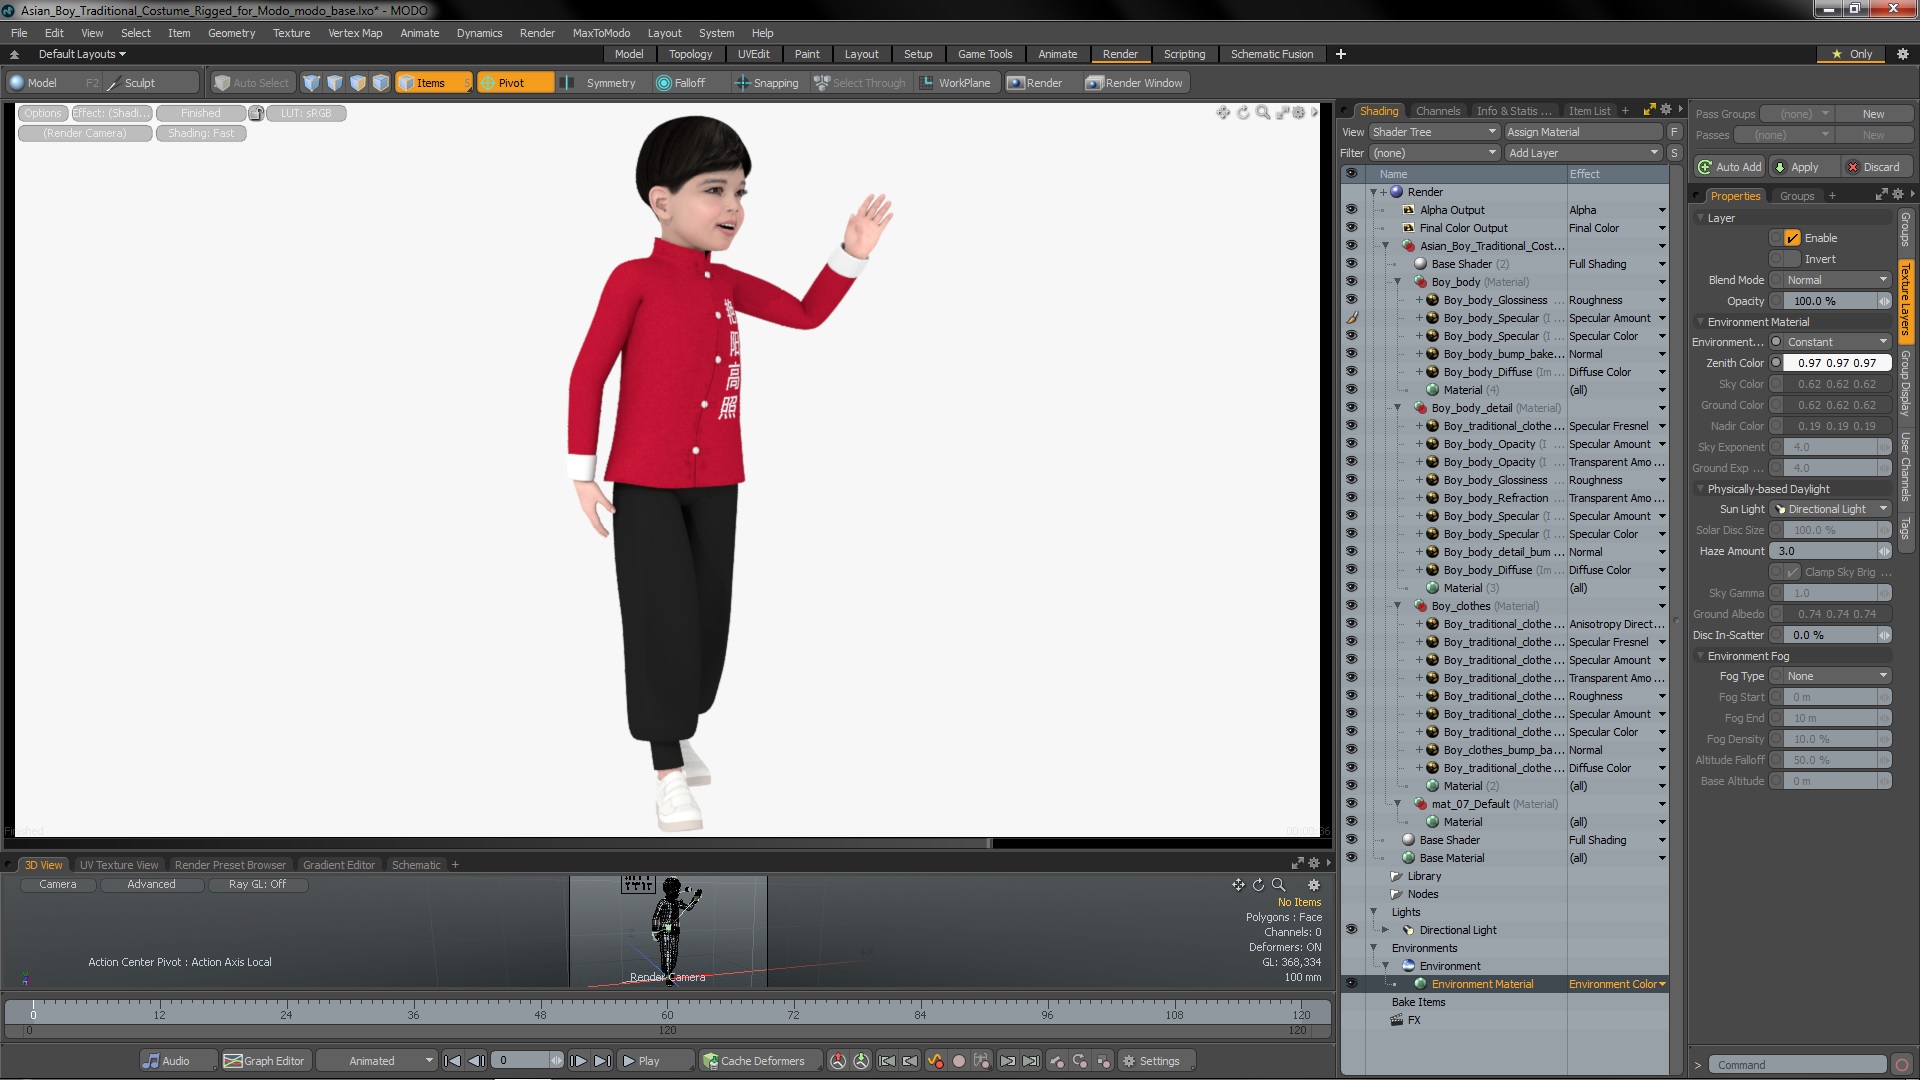Activate Items selection mode
The width and height of the screenshot is (1920, 1080).
point(433,83)
